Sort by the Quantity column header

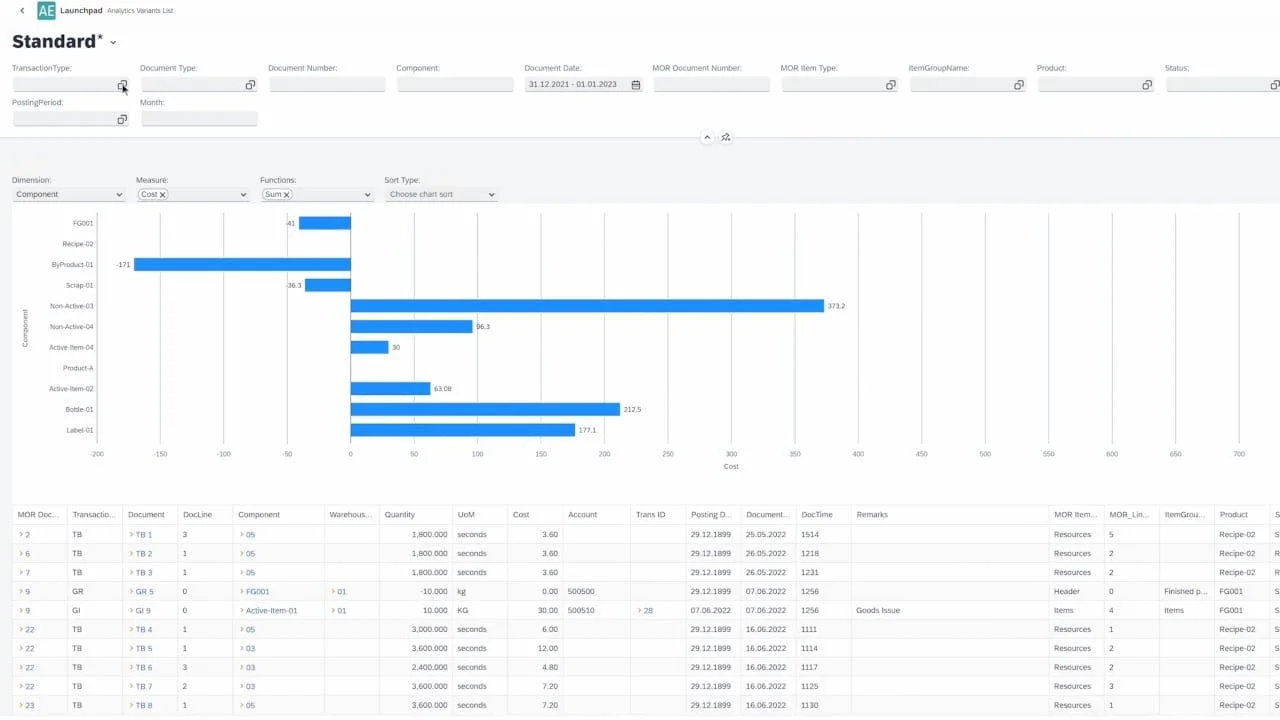click(416, 515)
